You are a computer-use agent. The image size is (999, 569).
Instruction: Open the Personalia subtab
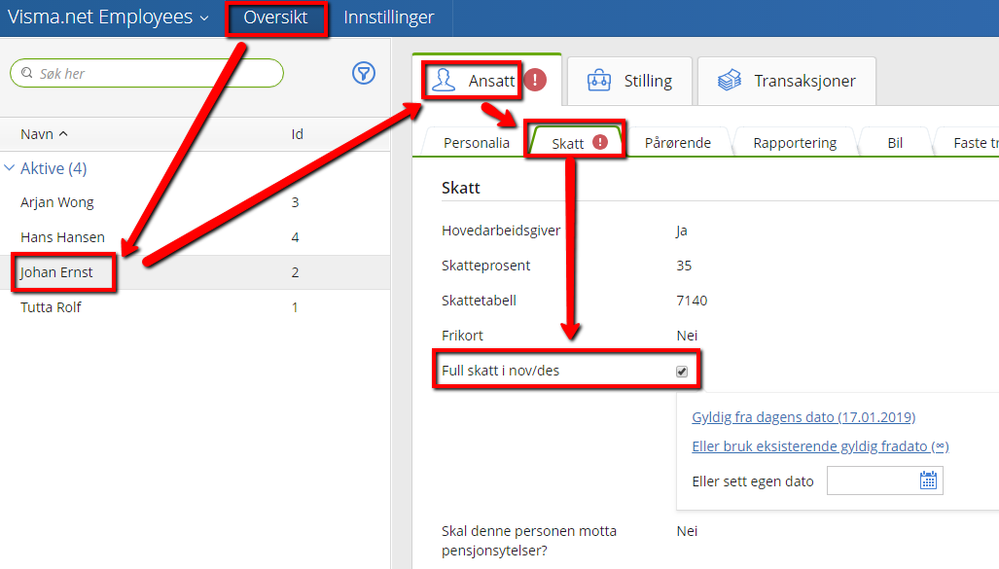pos(476,143)
